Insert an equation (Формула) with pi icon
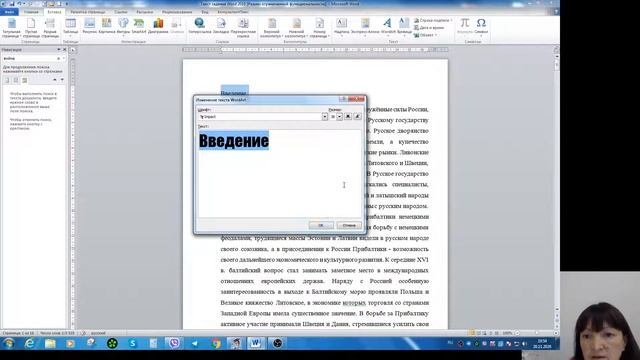 464,26
